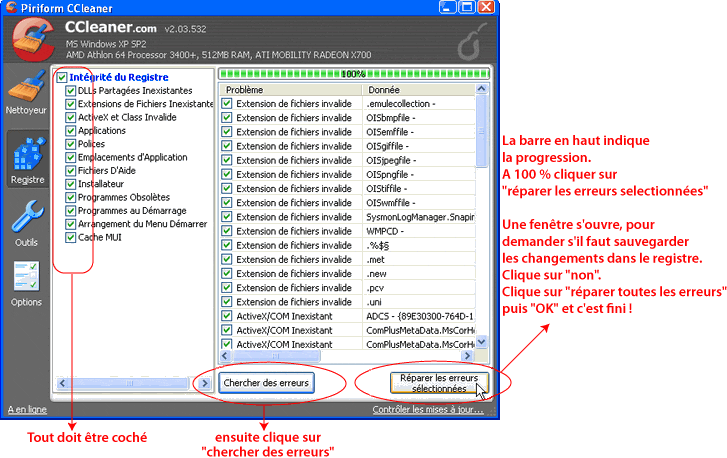This screenshot has width=727, height=458.
Task: Uncheck Programmes Obsolètes
Action: 70,197
